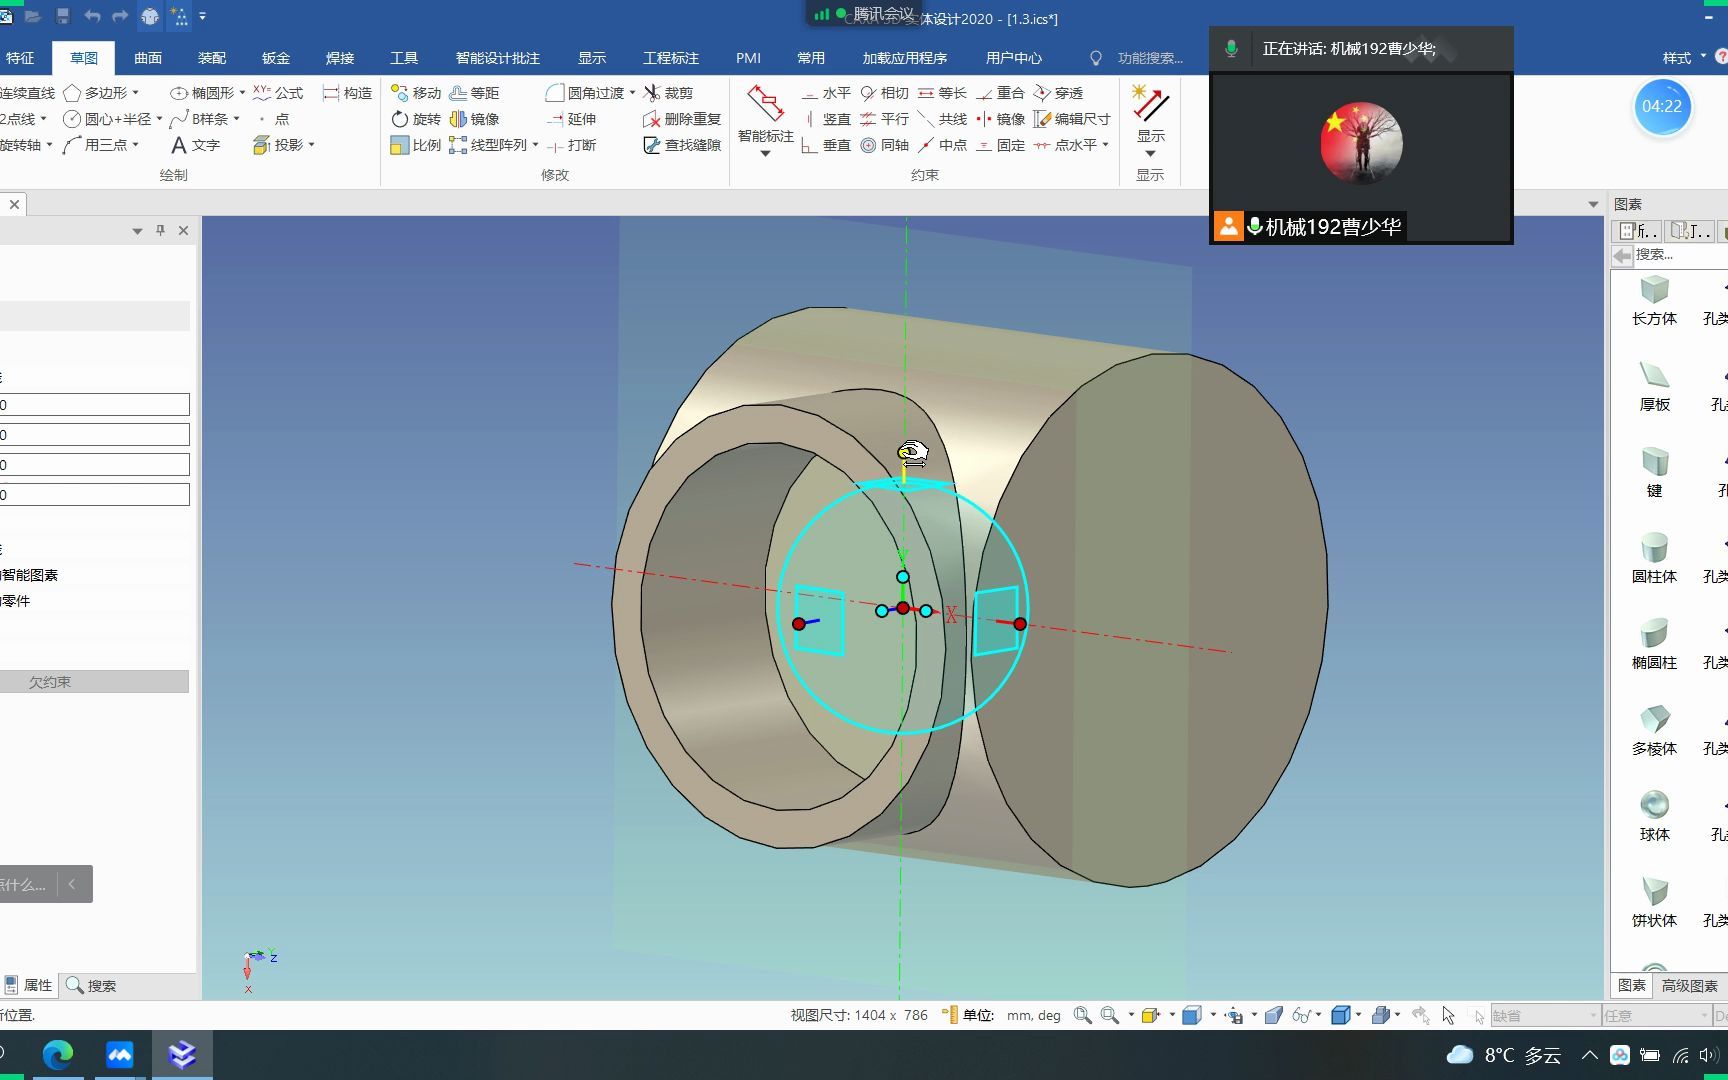Pick the 文字 text drawing tool
The height and width of the screenshot is (1080, 1728).
[x=195, y=145]
